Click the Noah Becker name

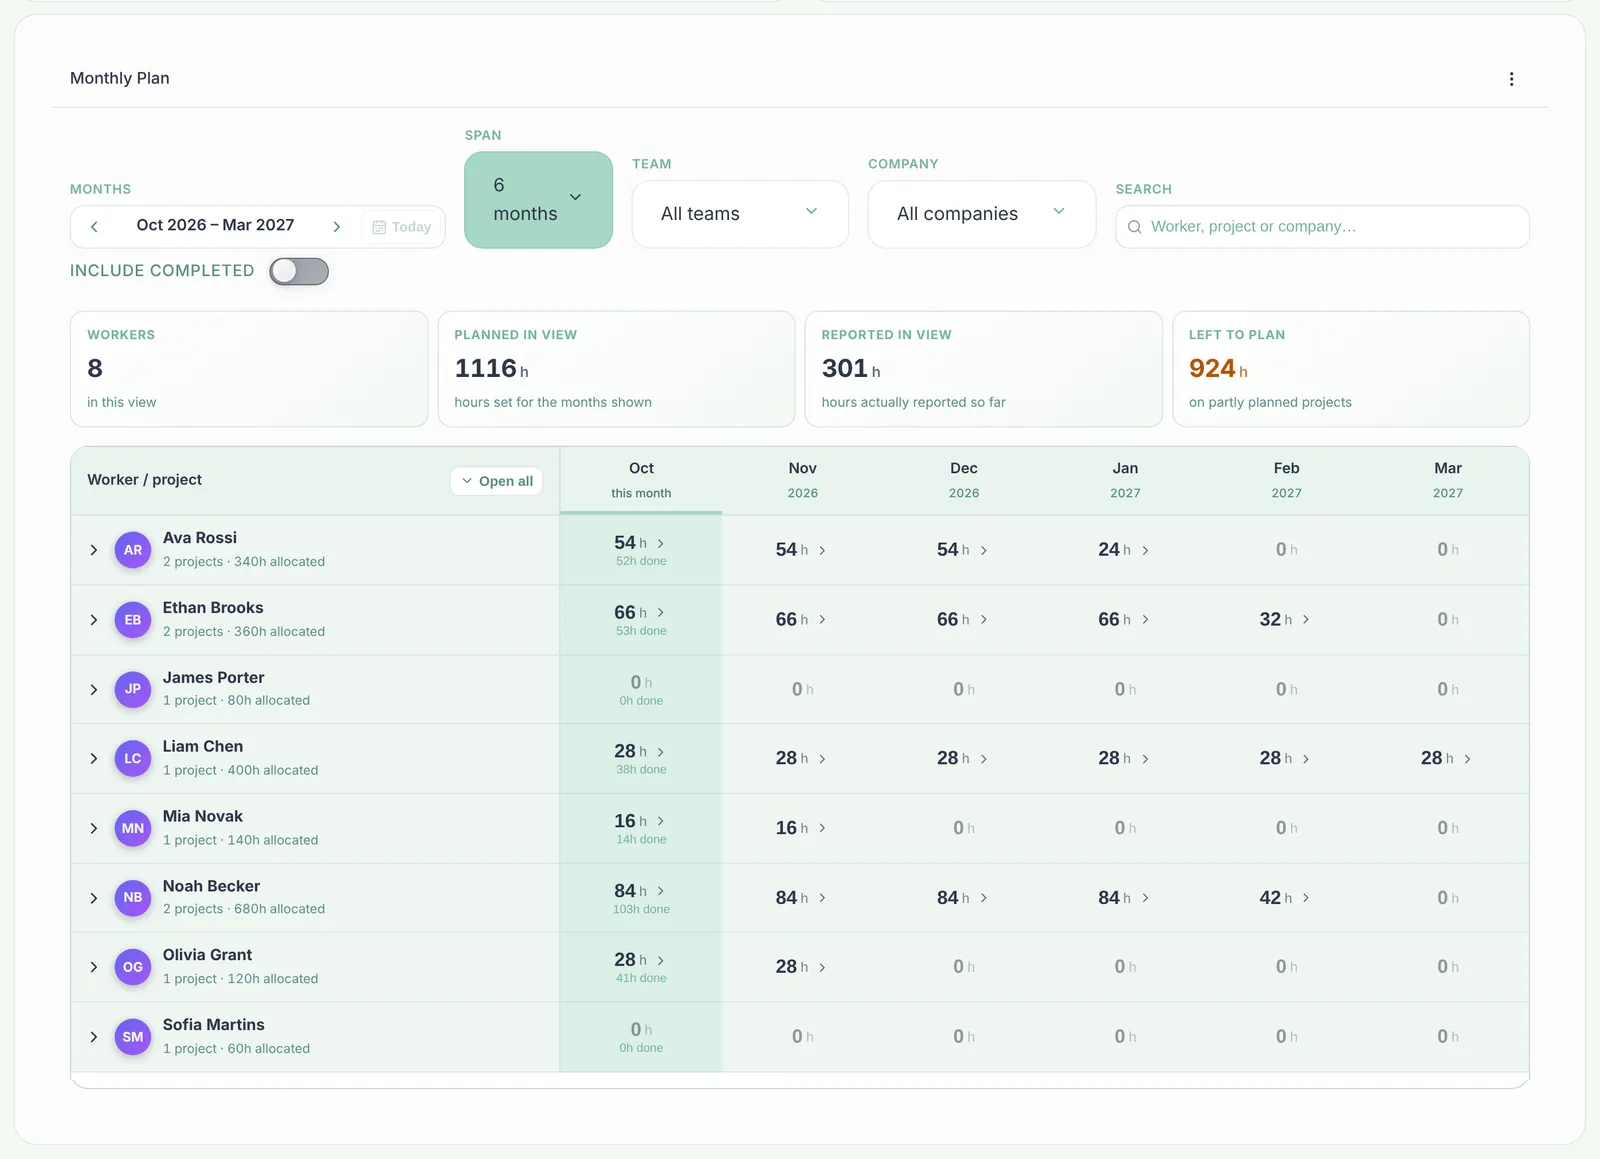(211, 886)
